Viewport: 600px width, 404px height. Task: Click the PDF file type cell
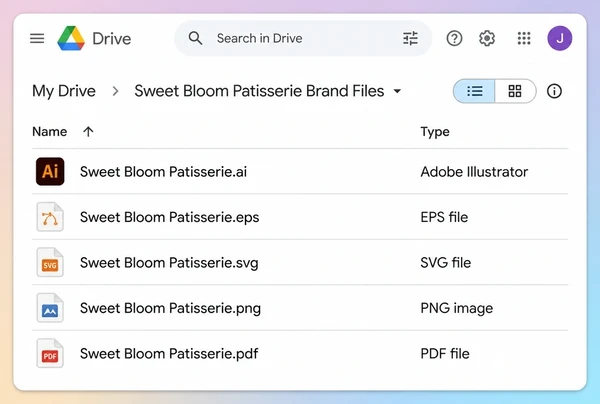click(x=445, y=354)
